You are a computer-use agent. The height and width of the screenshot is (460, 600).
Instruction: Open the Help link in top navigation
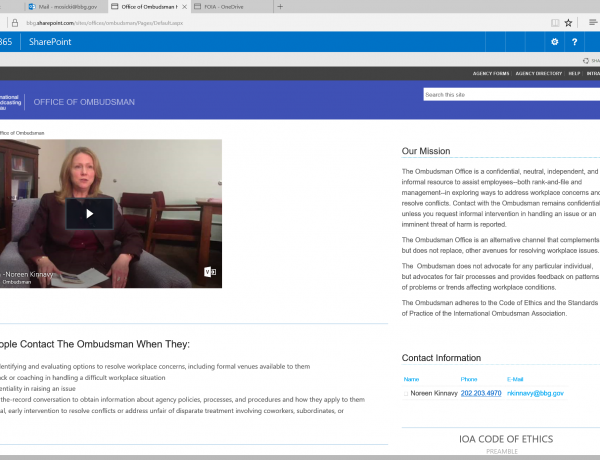pos(574,73)
